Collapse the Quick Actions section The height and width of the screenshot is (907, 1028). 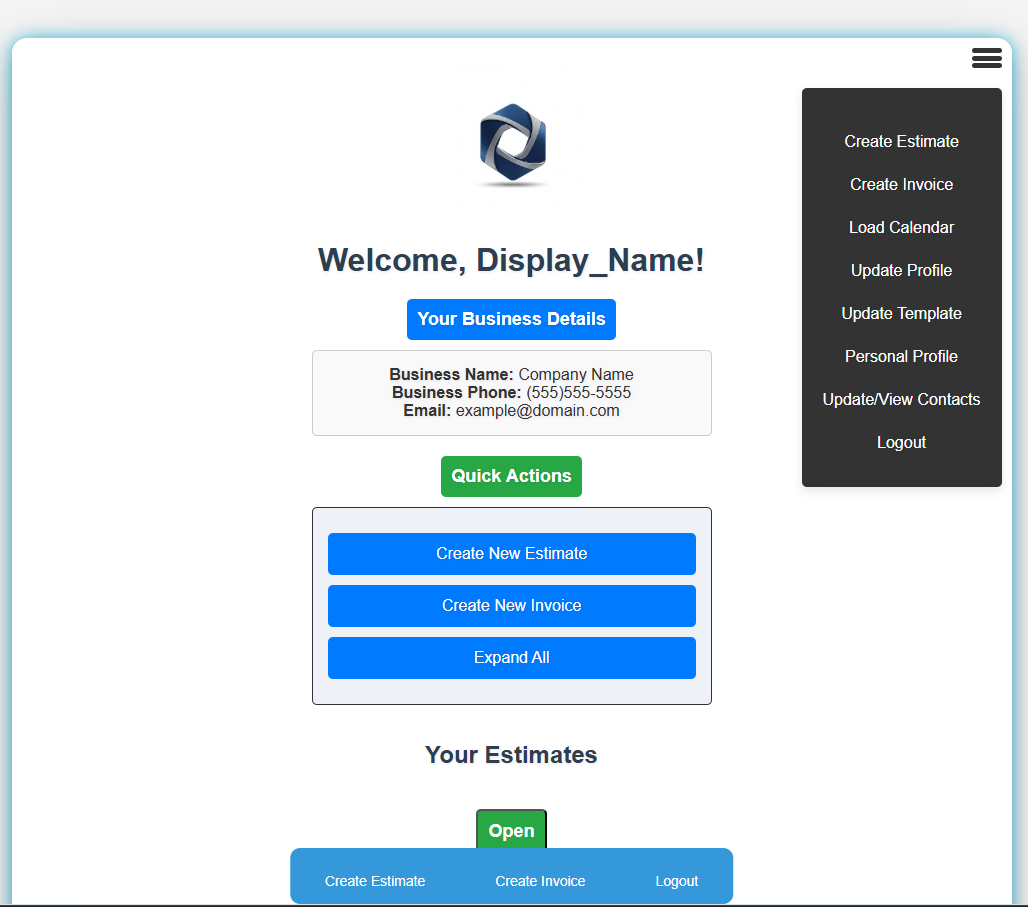pyautogui.click(x=511, y=476)
